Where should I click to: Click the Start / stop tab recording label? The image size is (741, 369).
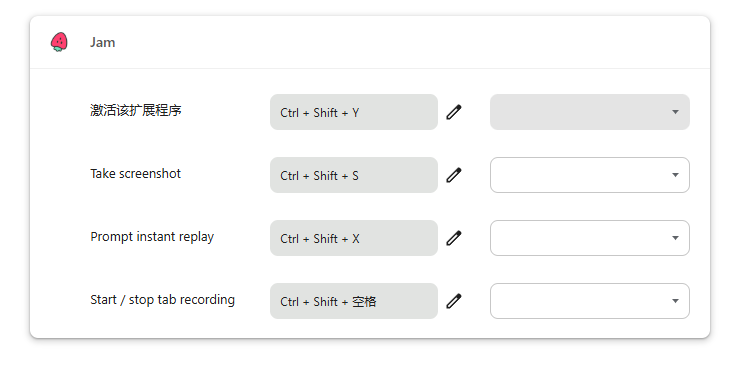(163, 300)
